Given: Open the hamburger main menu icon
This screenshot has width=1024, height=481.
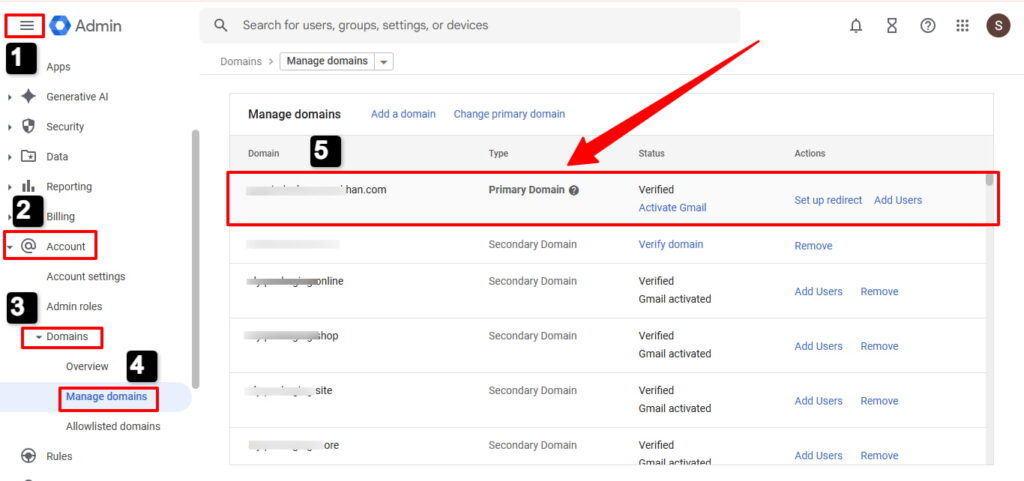Looking at the screenshot, I should pos(27,26).
